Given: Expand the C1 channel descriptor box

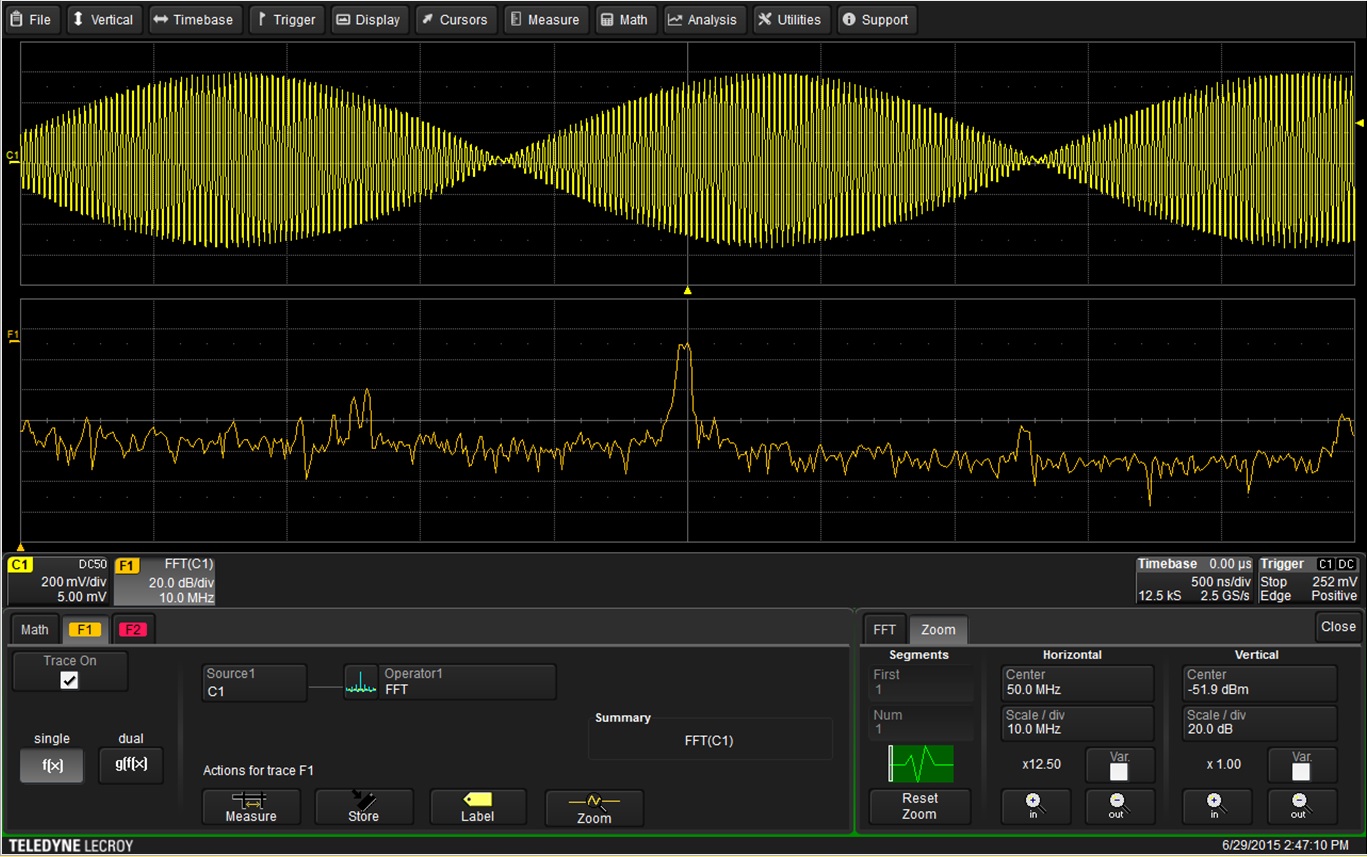Looking at the screenshot, I should (57, 580).
